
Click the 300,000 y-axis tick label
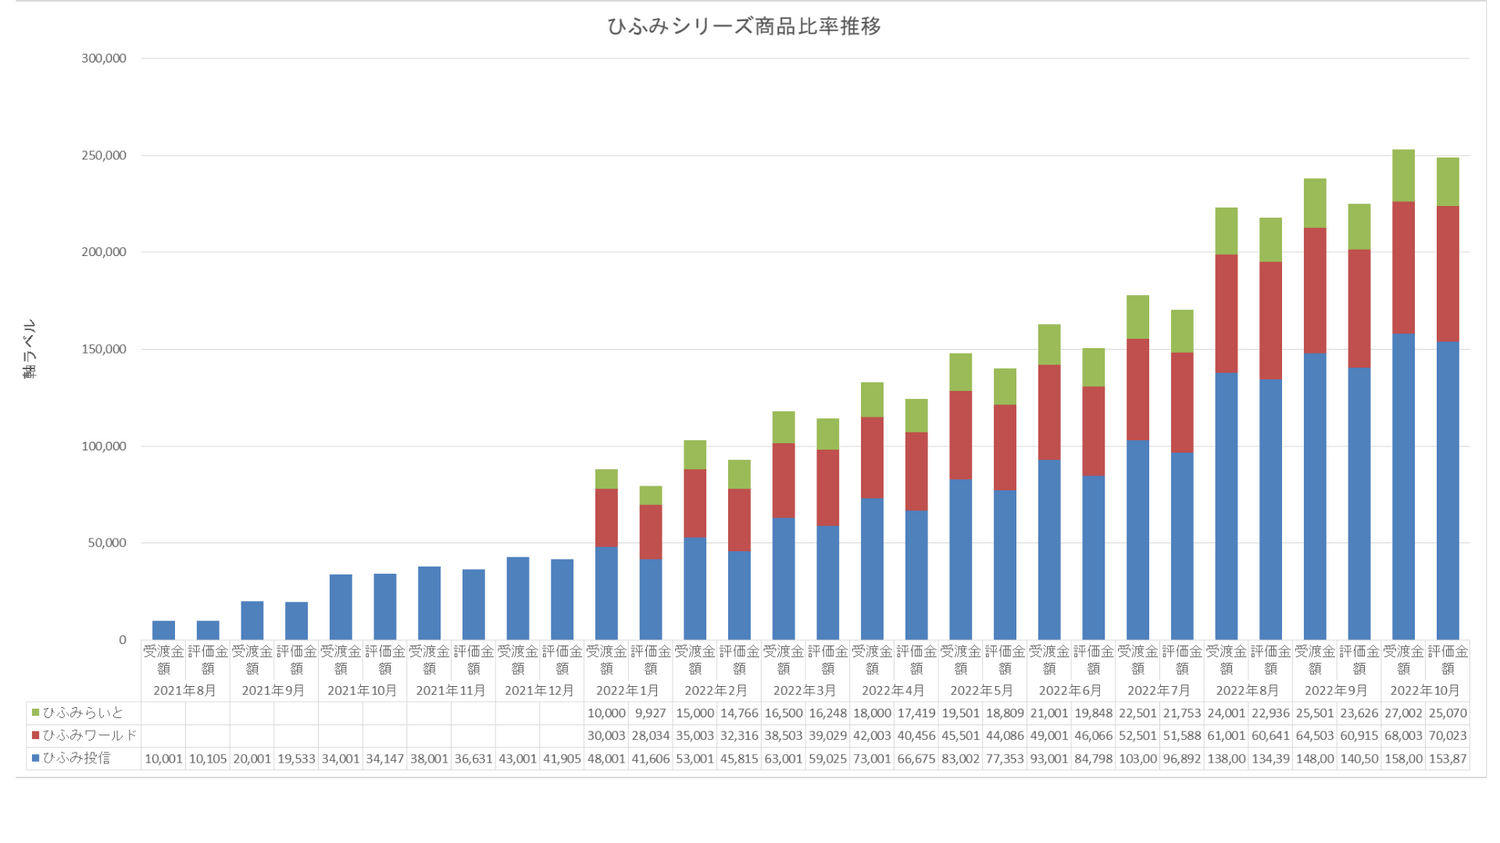tap(103, 58)
